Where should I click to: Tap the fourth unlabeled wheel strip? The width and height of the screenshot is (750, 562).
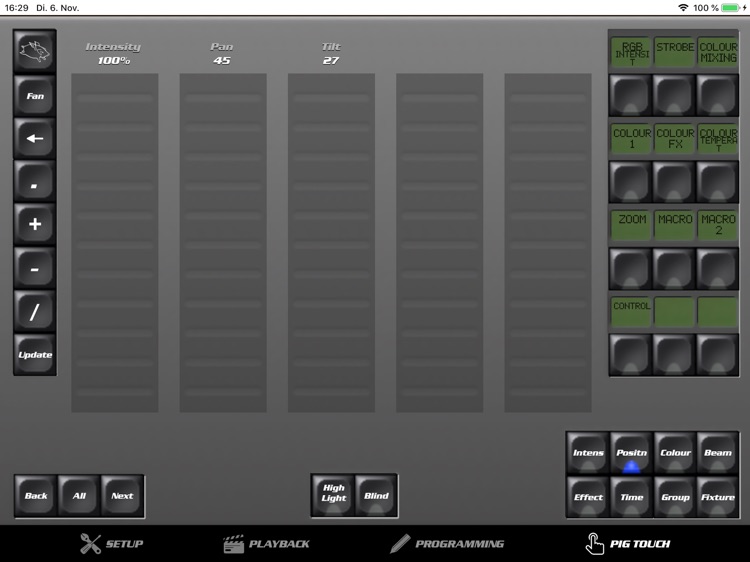[440, 242]
